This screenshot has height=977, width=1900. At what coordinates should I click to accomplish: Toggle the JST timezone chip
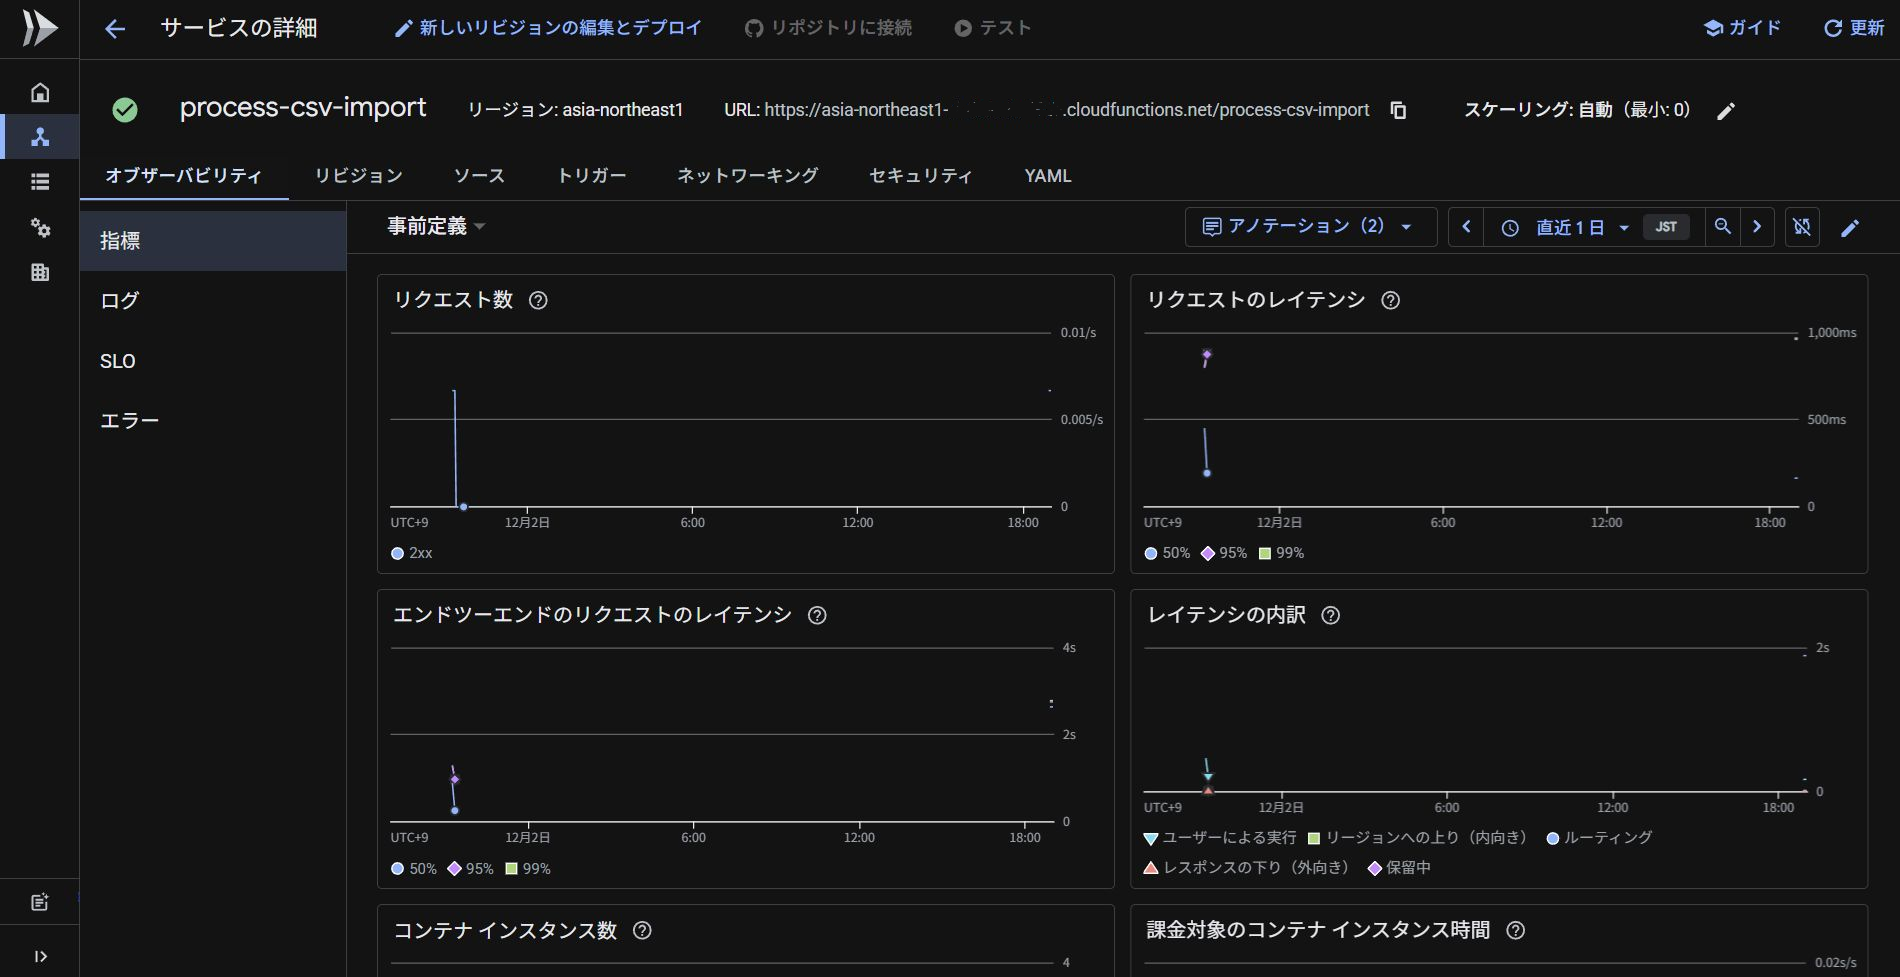1665,227
